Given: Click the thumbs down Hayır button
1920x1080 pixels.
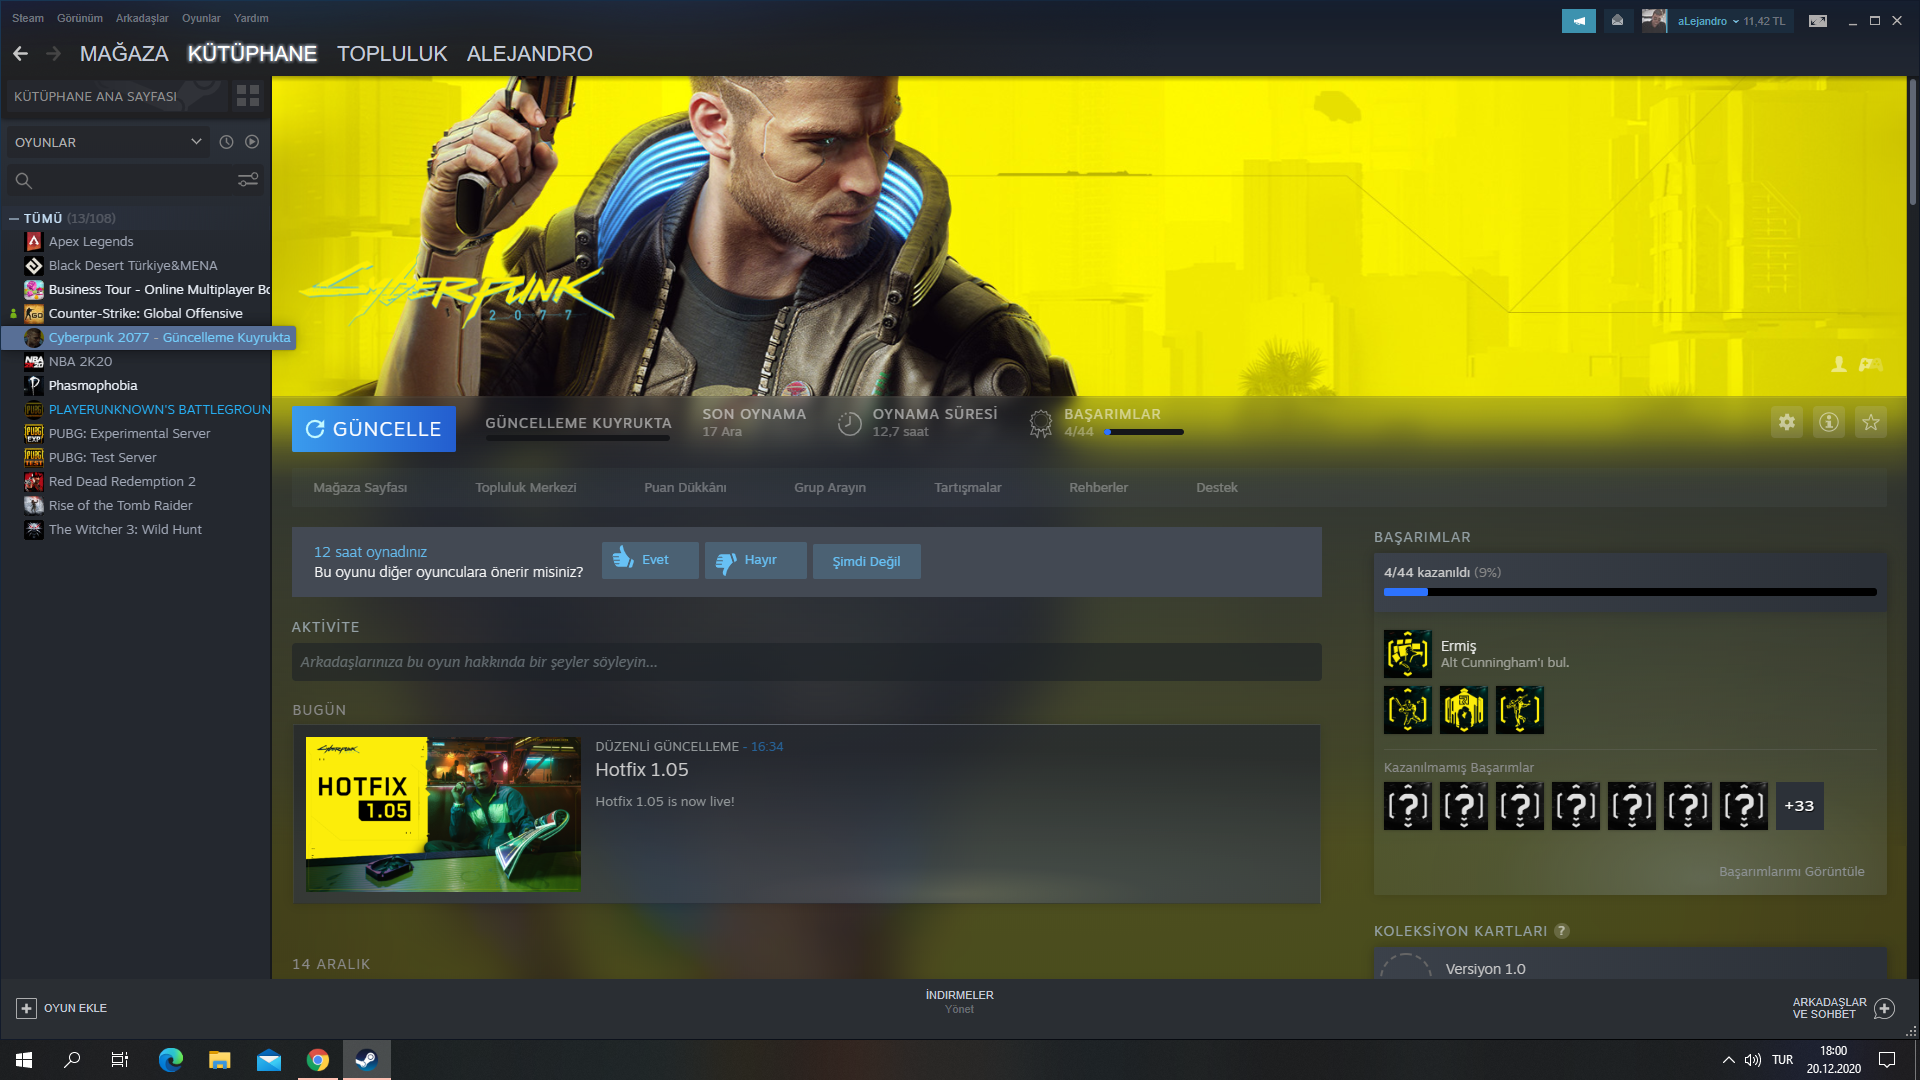Looking at the screenshot, I should (x=755, y=560).
